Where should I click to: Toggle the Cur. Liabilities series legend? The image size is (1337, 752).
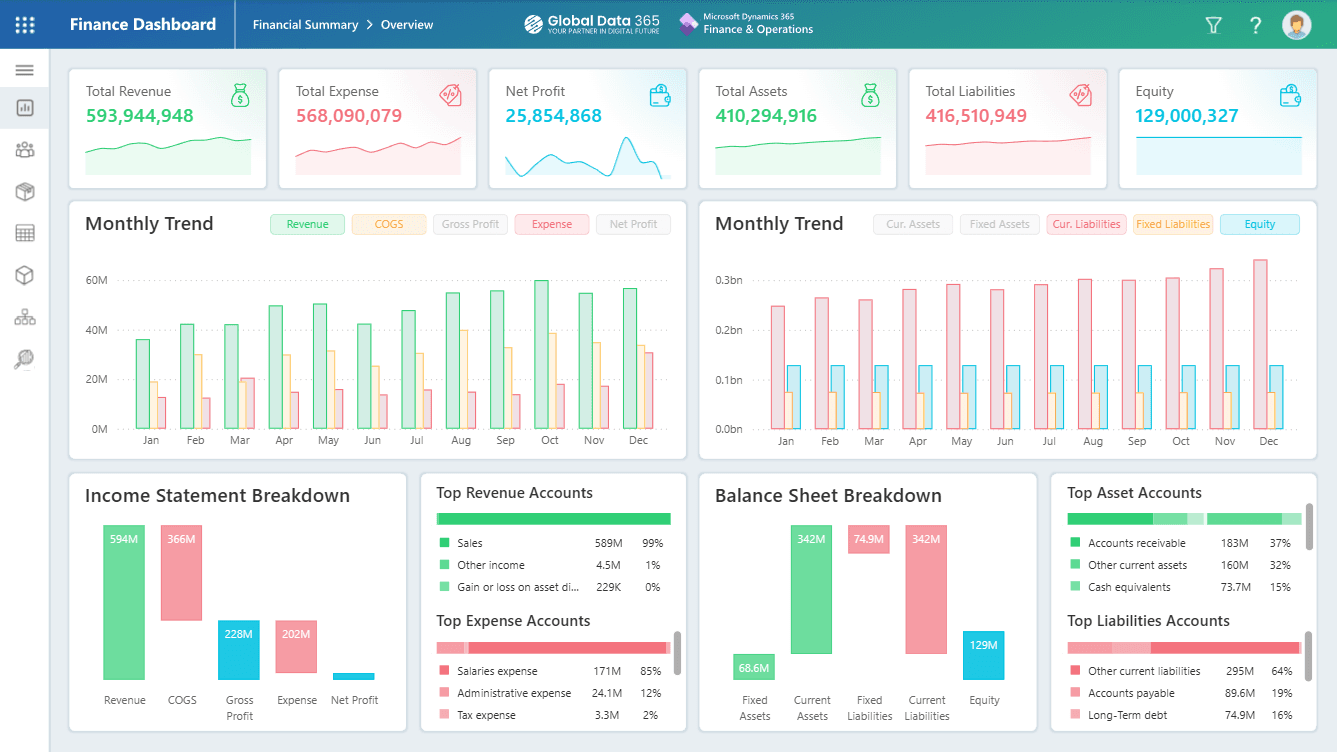[1087, 225]
